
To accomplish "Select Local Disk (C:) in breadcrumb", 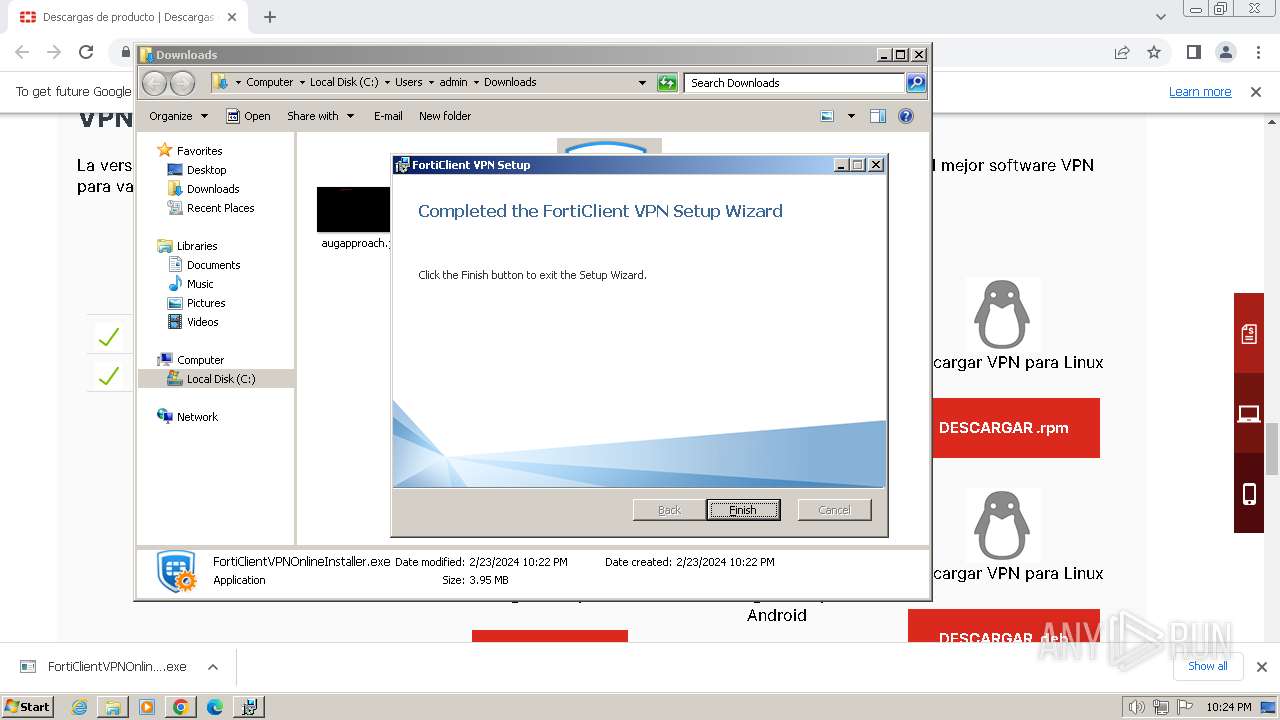I will click(344, 82).
